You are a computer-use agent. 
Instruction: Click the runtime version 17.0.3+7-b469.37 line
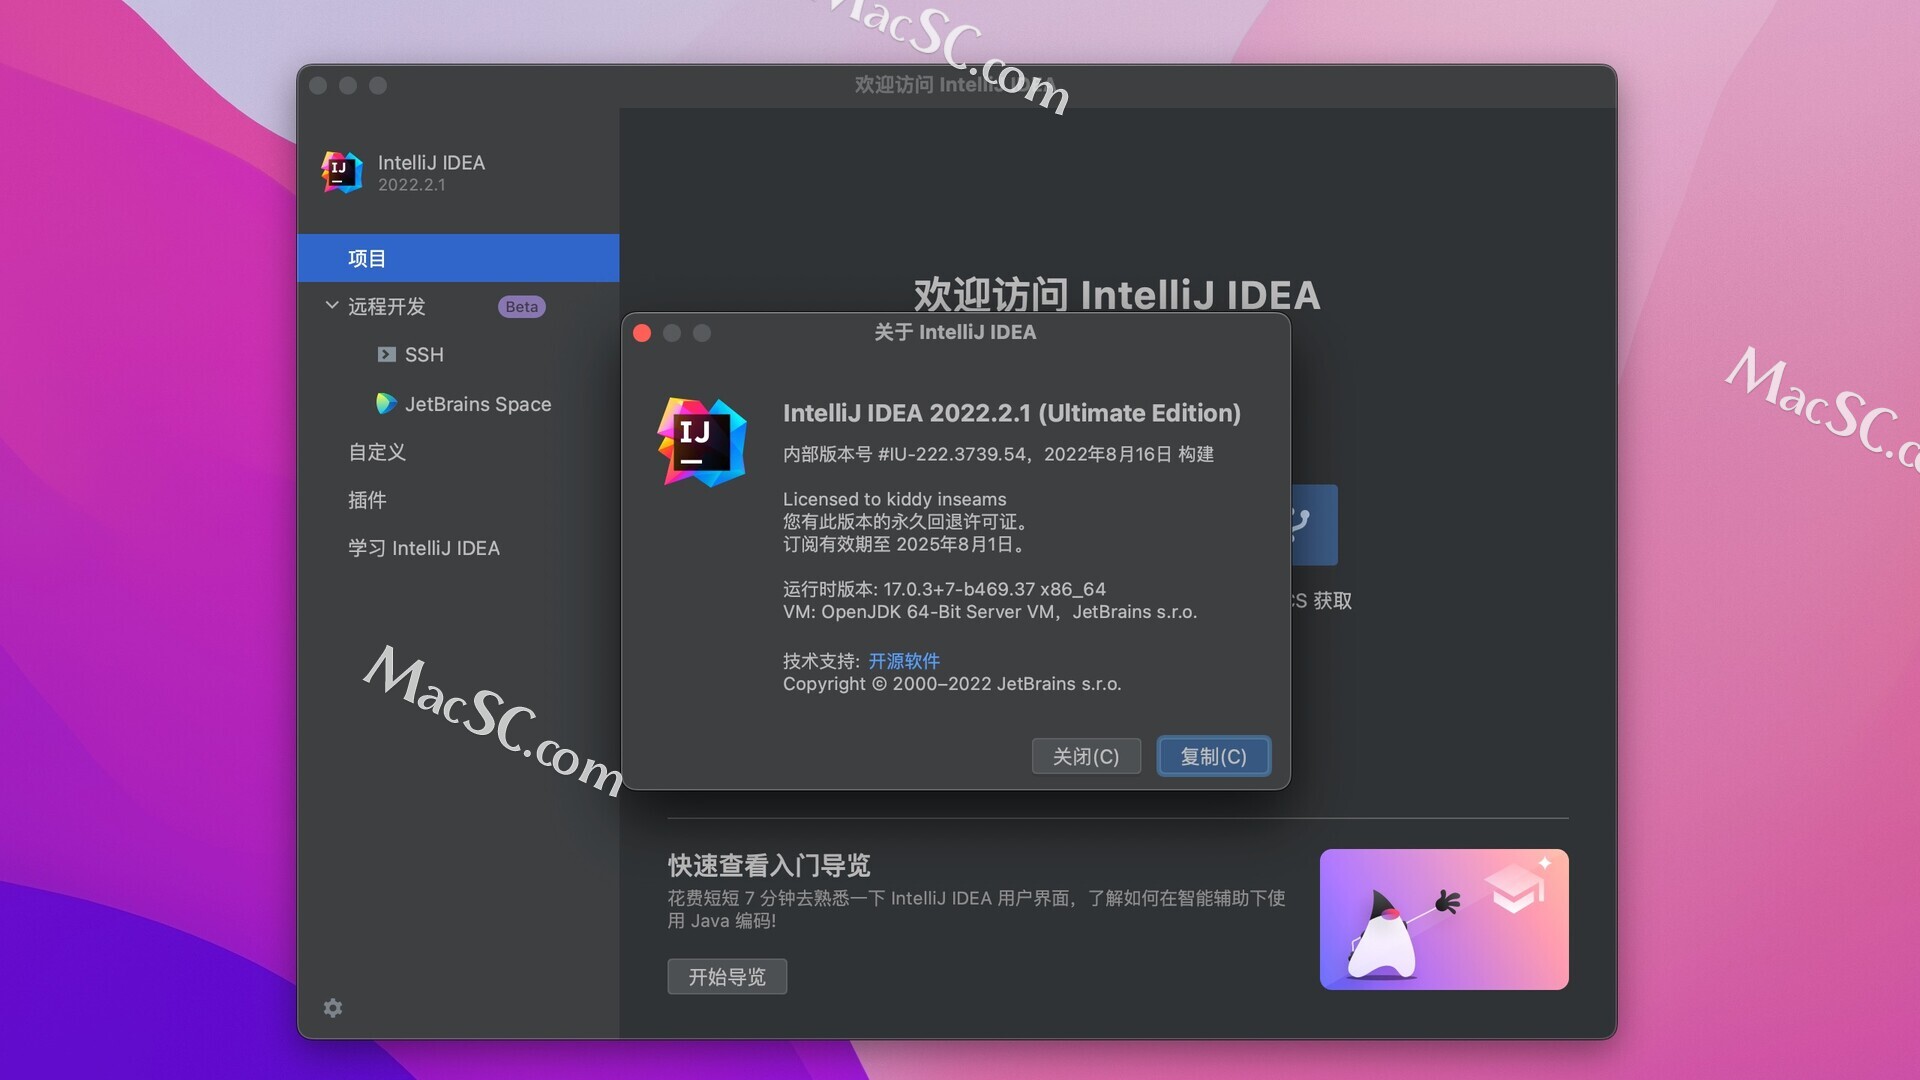point(944,589)
